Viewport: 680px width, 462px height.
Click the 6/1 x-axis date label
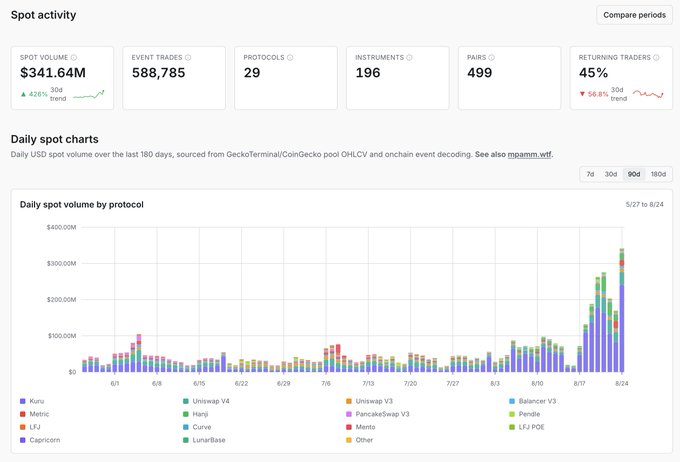[x=115, y=383]
